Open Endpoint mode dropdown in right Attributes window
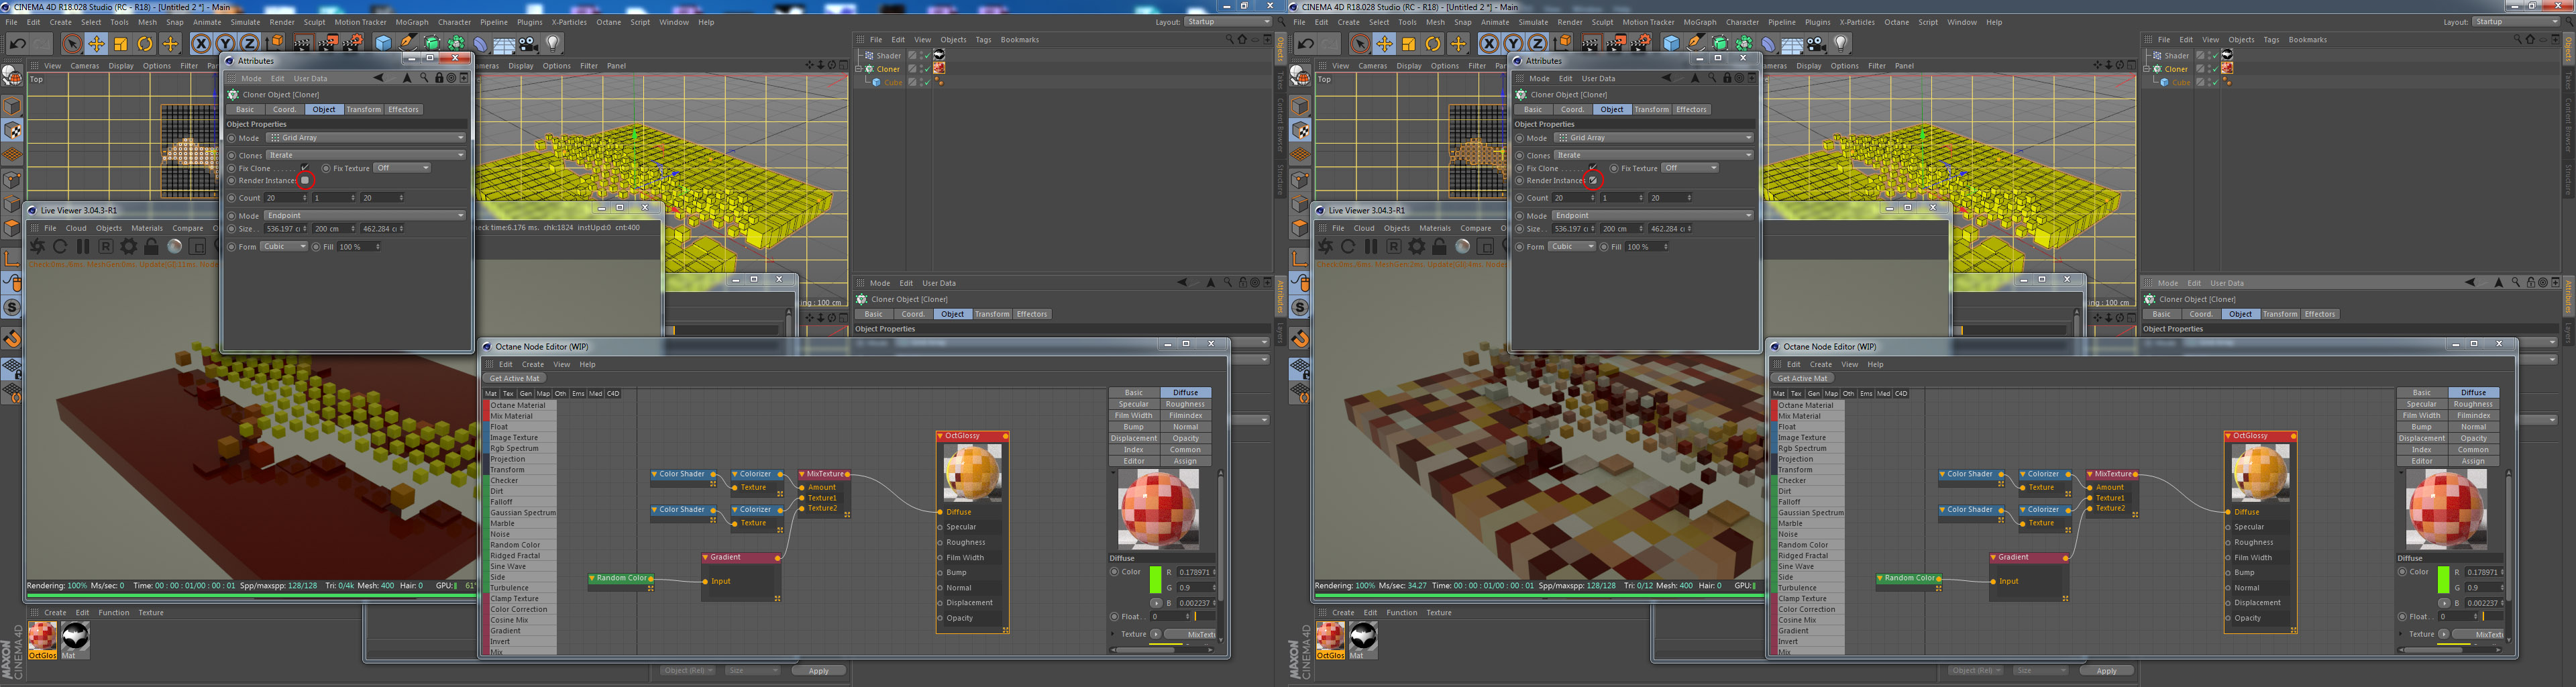The width and height of the screenshot is (2576, 687). pos(1652,215)
